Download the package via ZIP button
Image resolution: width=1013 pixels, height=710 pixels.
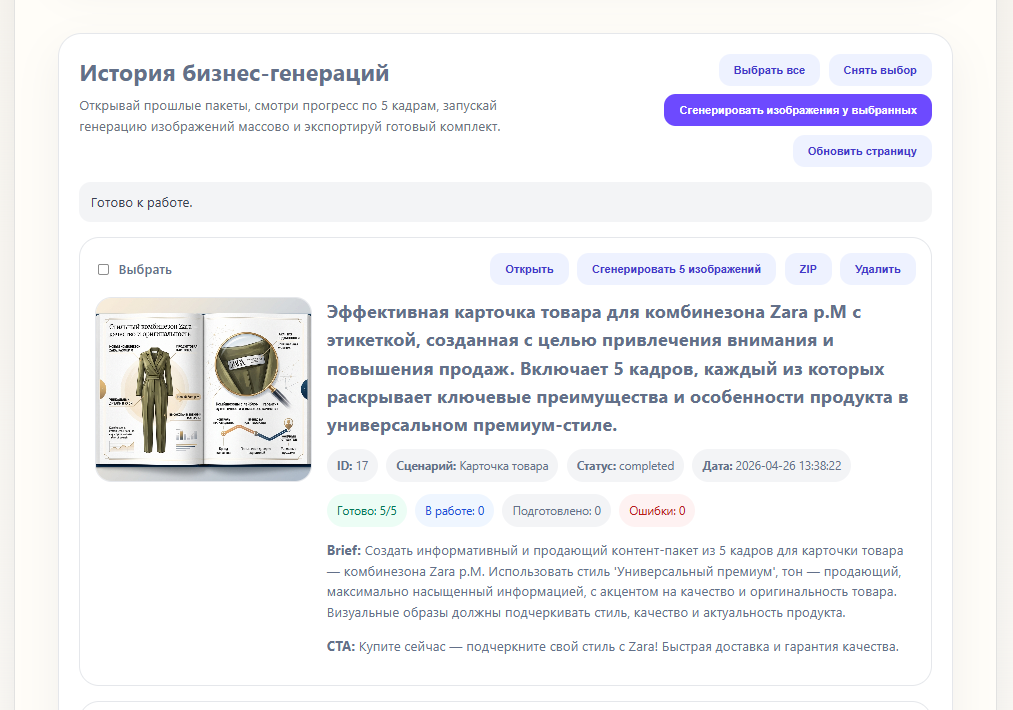click(x=808, y=269)
